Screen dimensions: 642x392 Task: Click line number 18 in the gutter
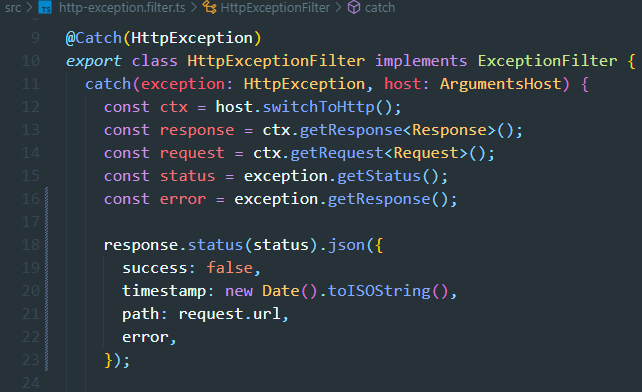(x=31, y=245)
